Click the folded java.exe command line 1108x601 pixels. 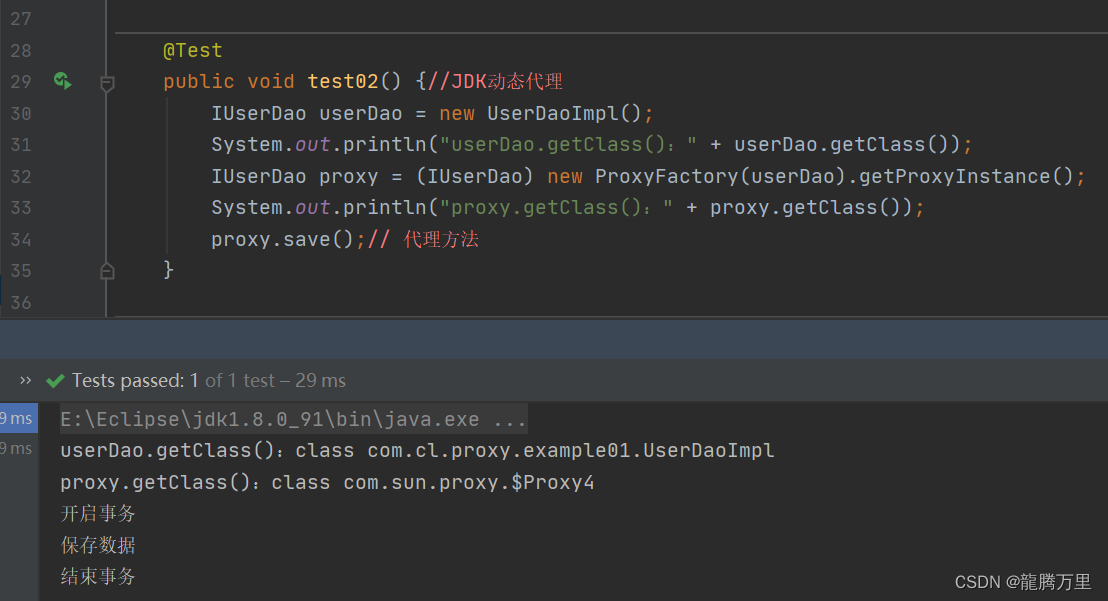coord(293,419)
